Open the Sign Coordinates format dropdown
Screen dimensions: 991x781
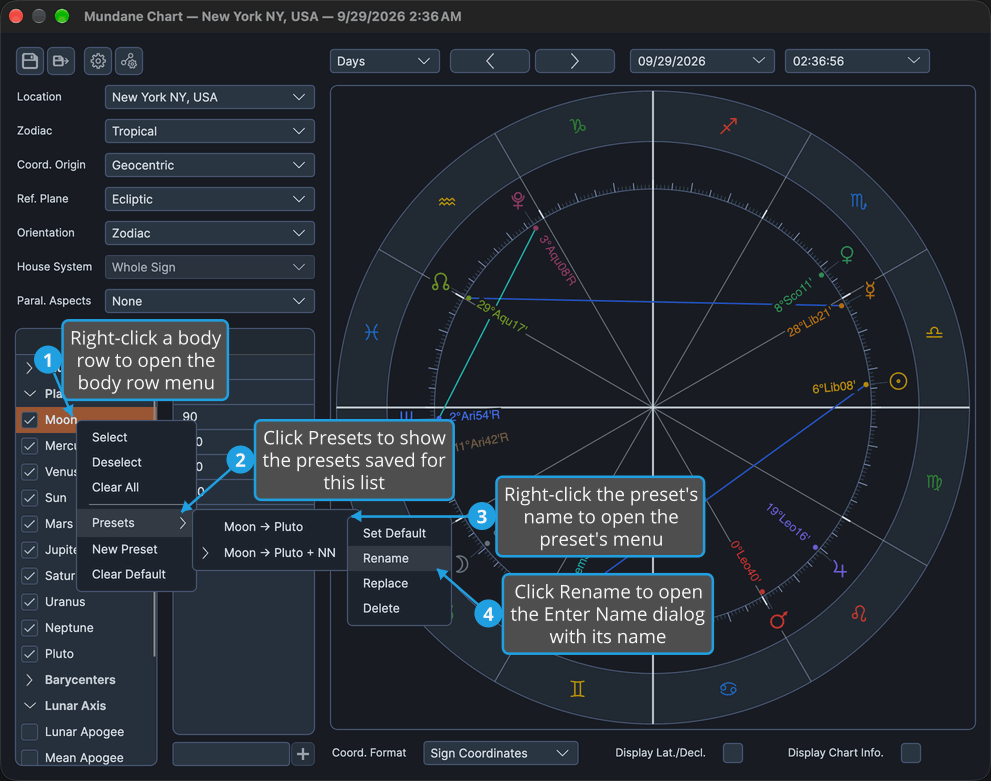[x=501, y=753]
